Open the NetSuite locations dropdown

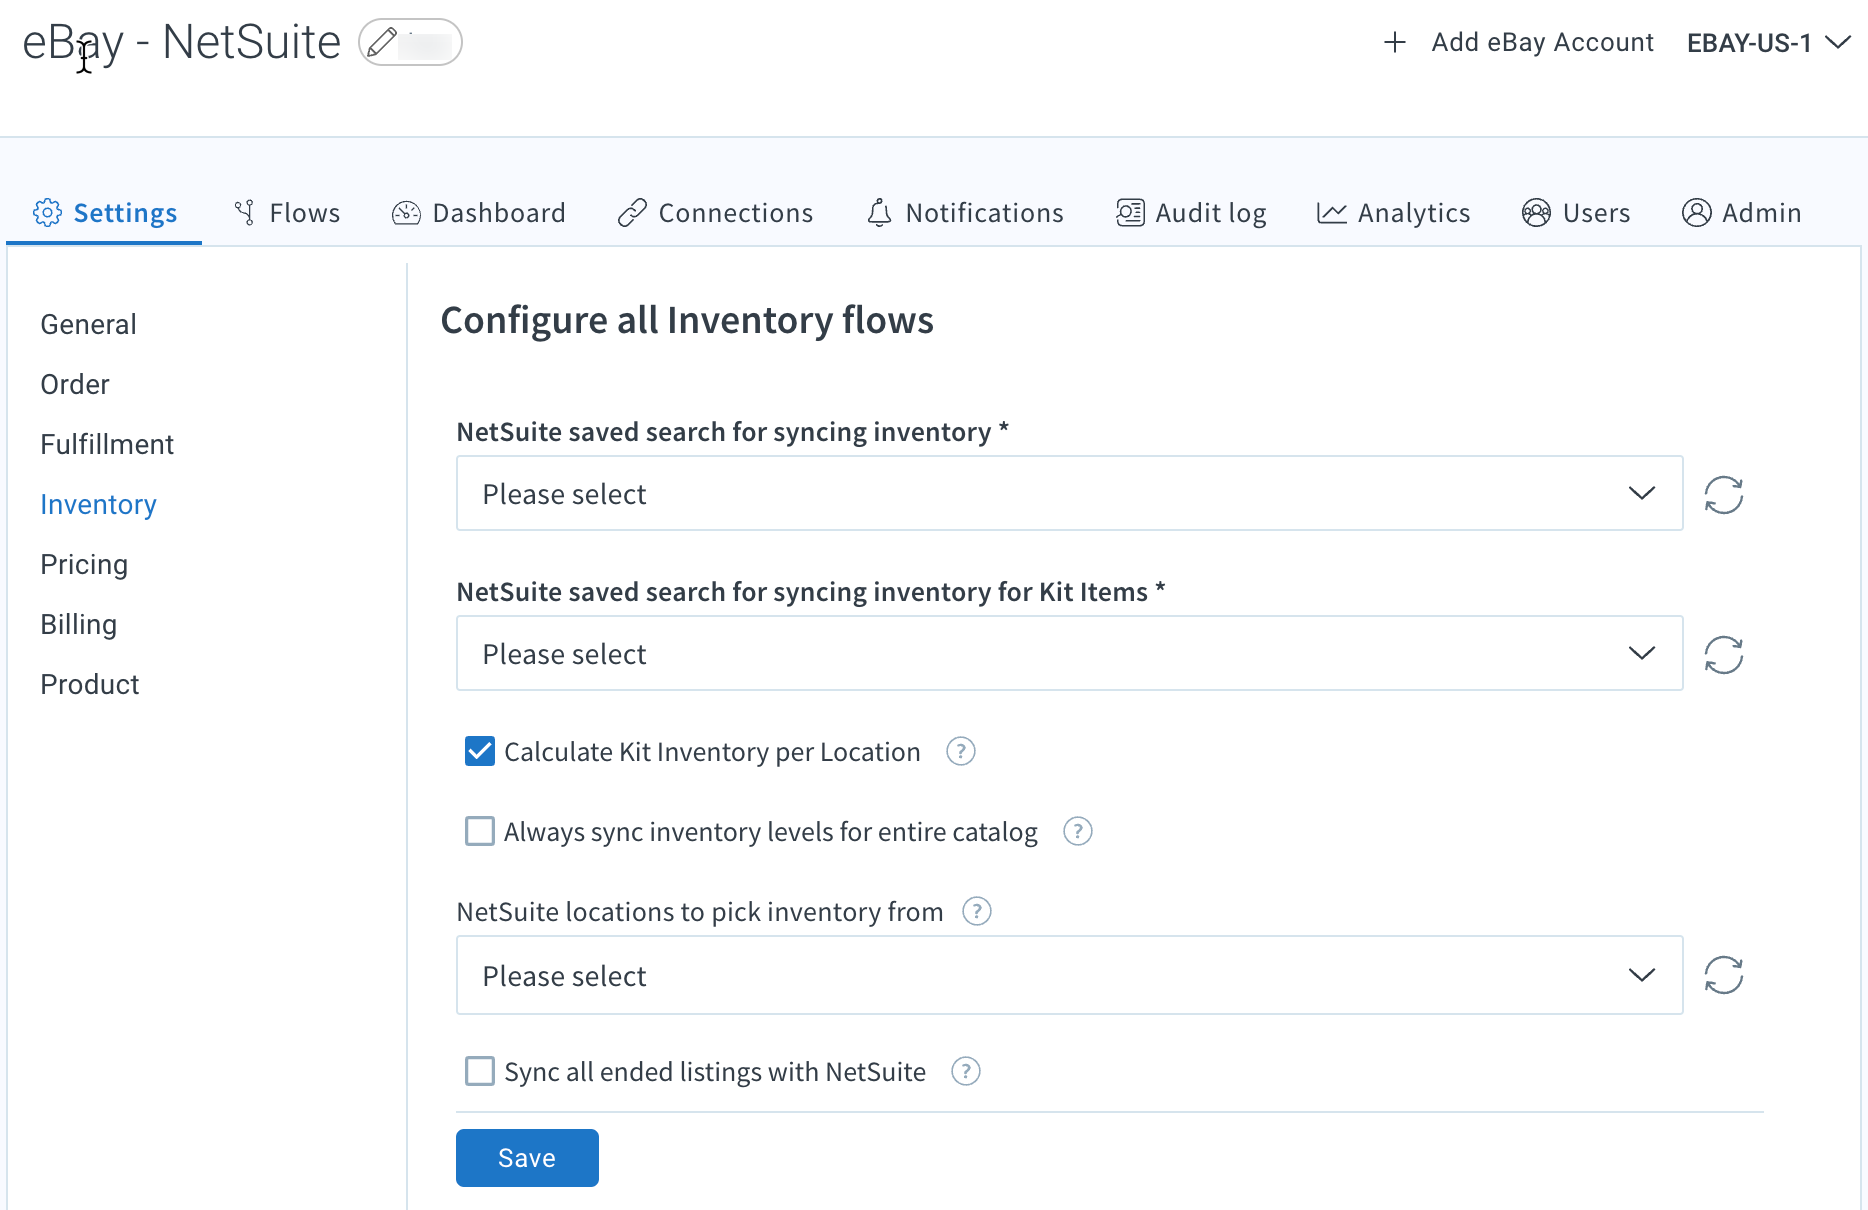pos(1069,975)
